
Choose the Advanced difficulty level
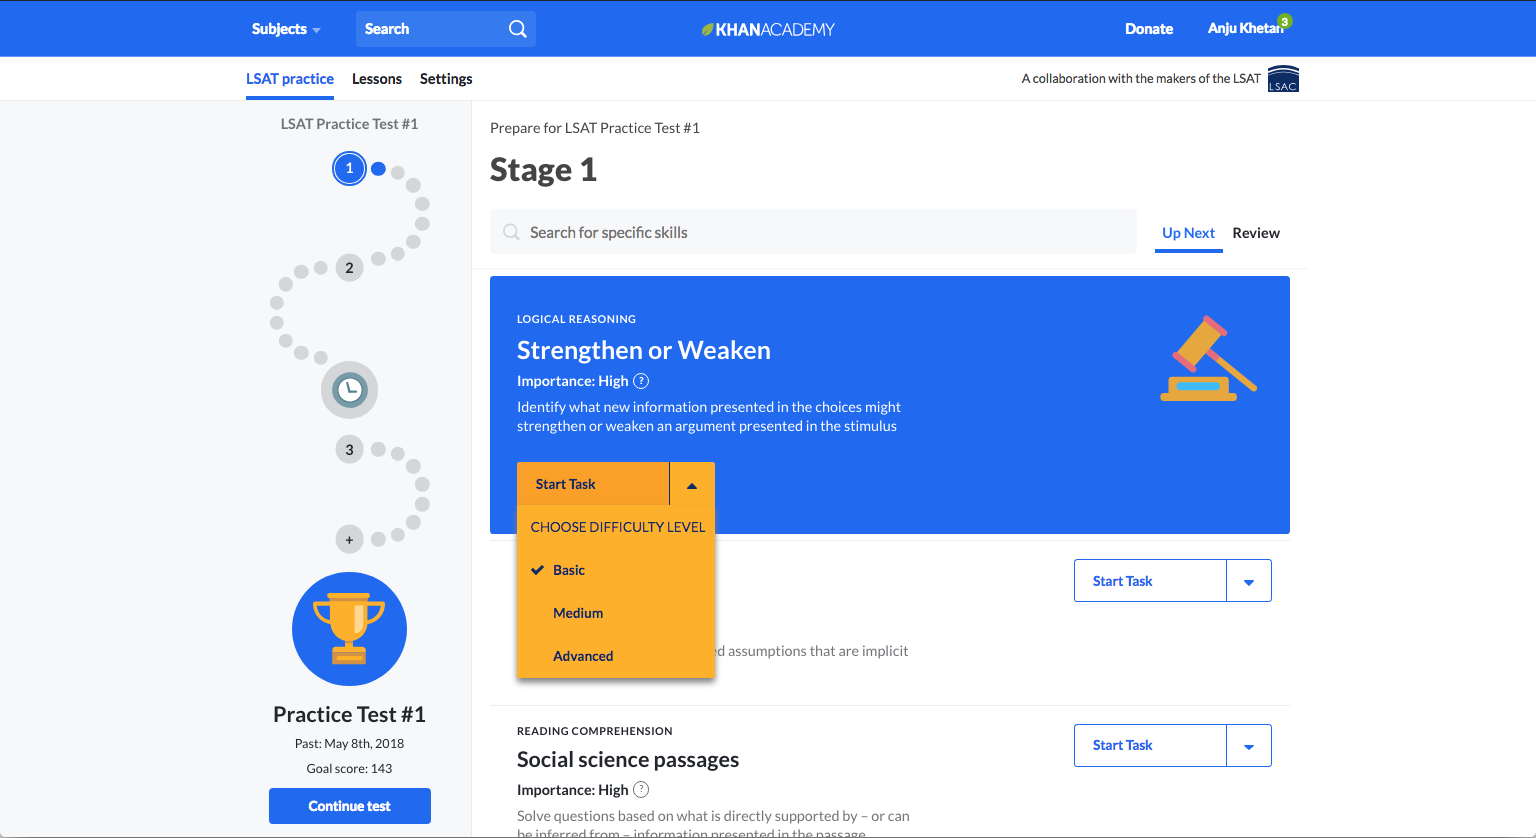[x=616, y=656]
